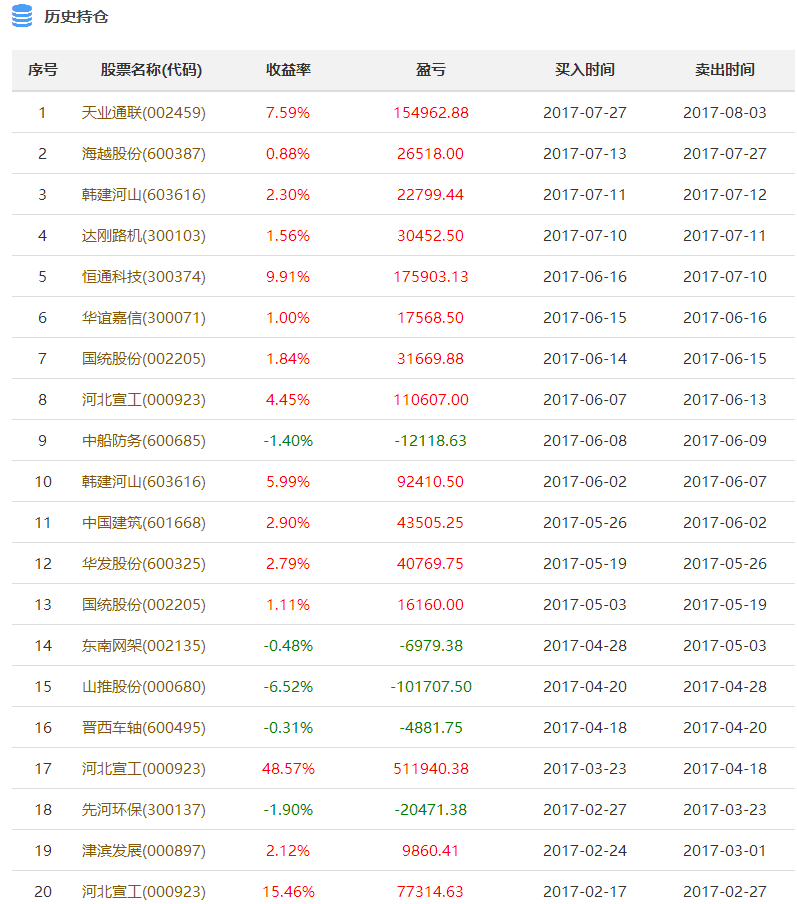Click buy date 2017-05-26

point(584,522)
